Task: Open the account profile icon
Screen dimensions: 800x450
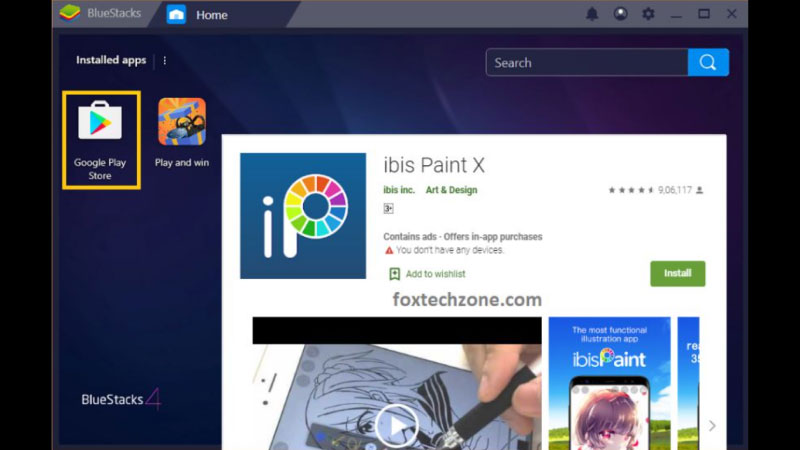Action: point(620,14)
